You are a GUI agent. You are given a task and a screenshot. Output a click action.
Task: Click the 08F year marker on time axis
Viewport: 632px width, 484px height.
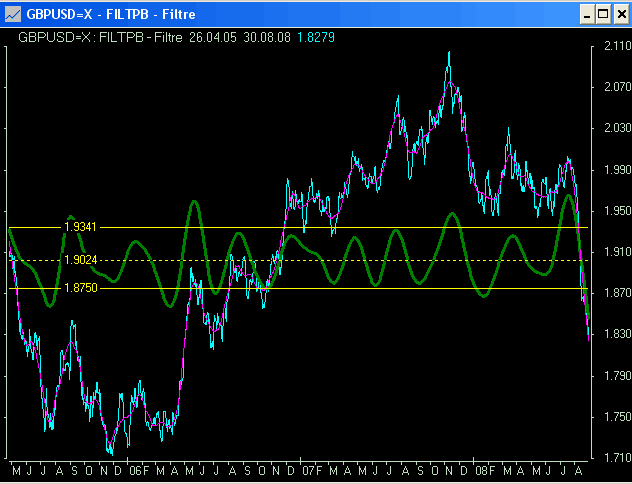pyautogui.click(x=485, y=471)
